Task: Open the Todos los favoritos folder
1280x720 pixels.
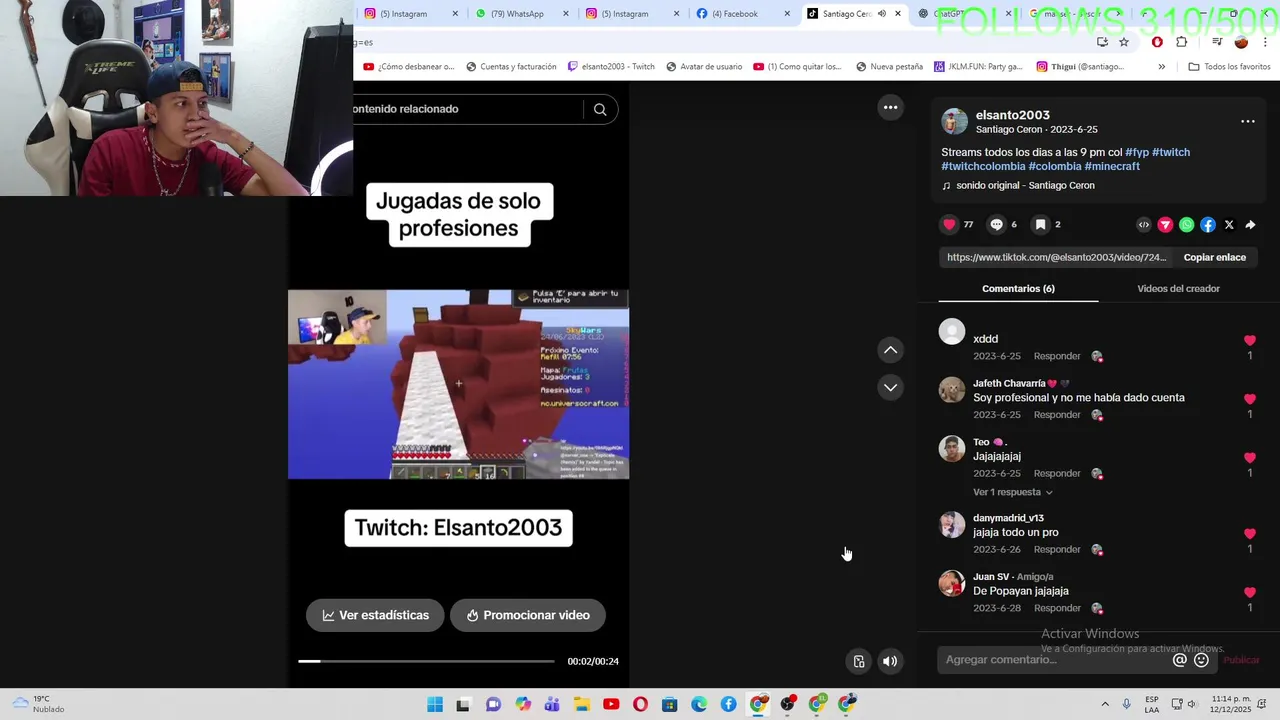Action: point(1230,67)
